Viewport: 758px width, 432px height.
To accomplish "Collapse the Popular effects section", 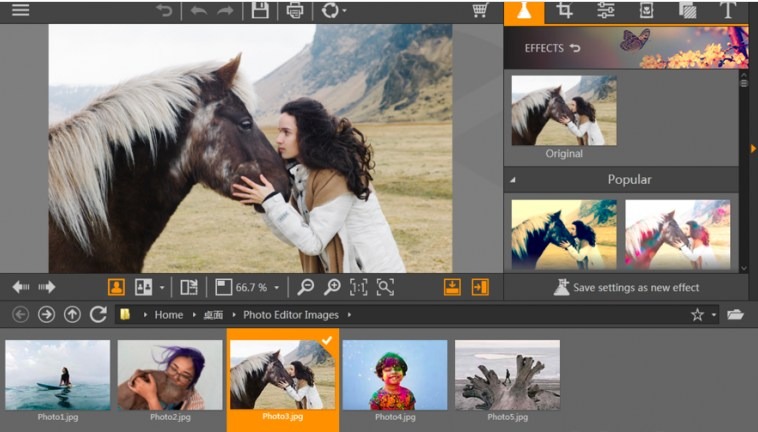I will 513,180.
